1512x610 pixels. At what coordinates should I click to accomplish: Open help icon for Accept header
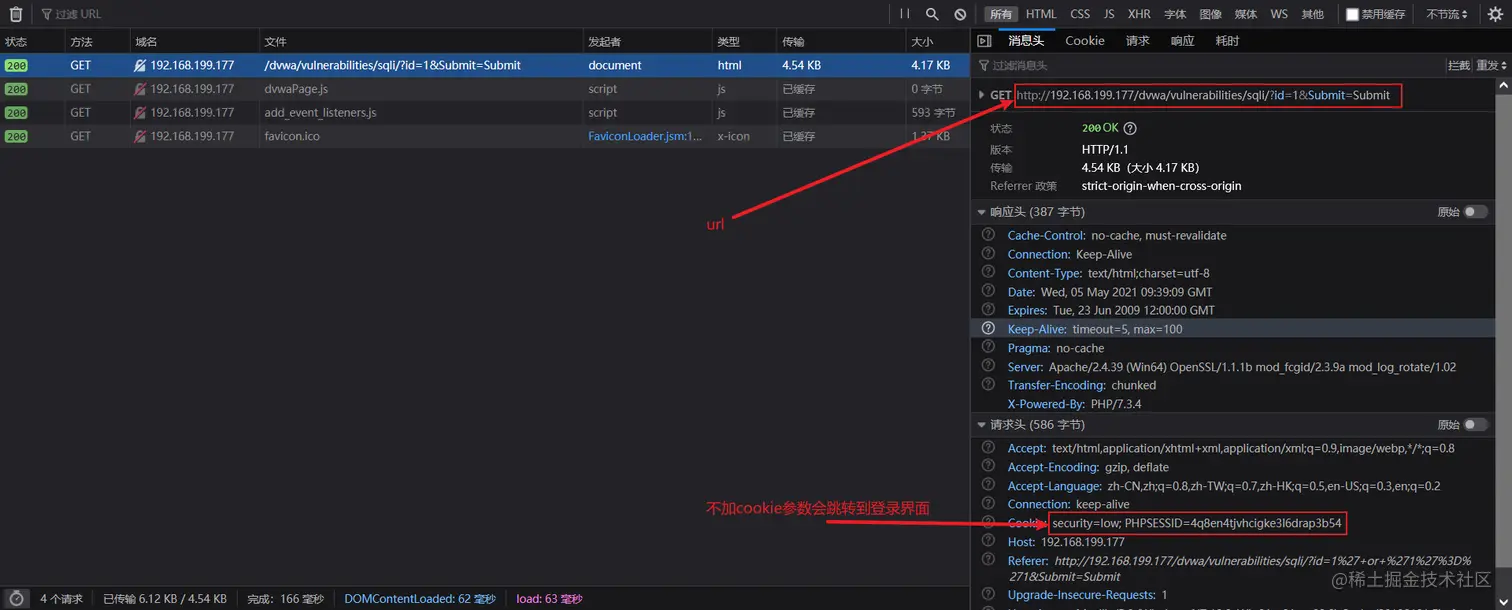click(x=988, y=448)
